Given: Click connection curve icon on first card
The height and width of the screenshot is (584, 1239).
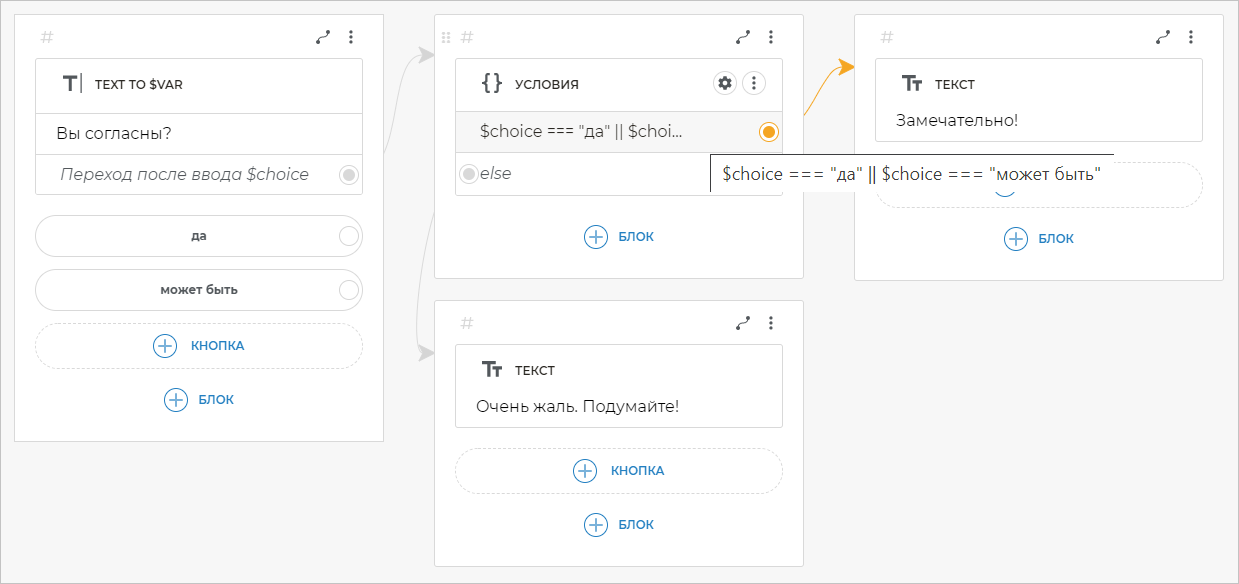Looking at the screenshot, I should coord(322,37).
